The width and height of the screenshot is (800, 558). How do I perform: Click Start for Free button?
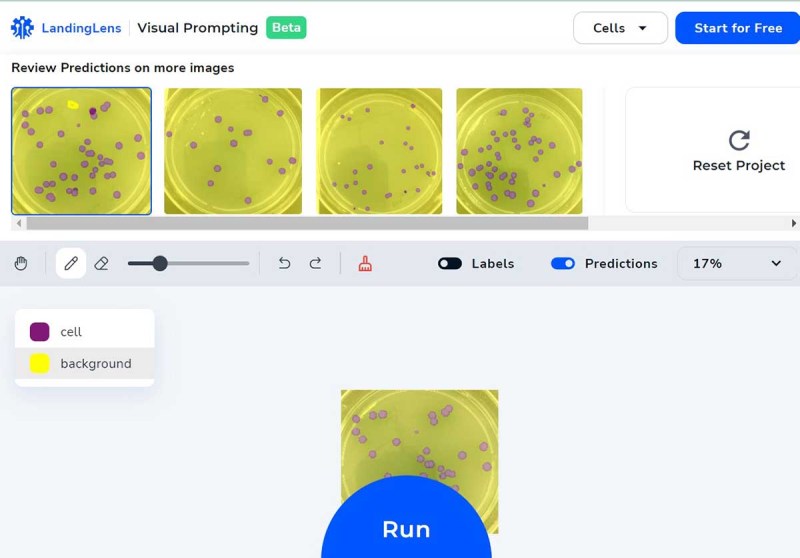tap(738, 28)
